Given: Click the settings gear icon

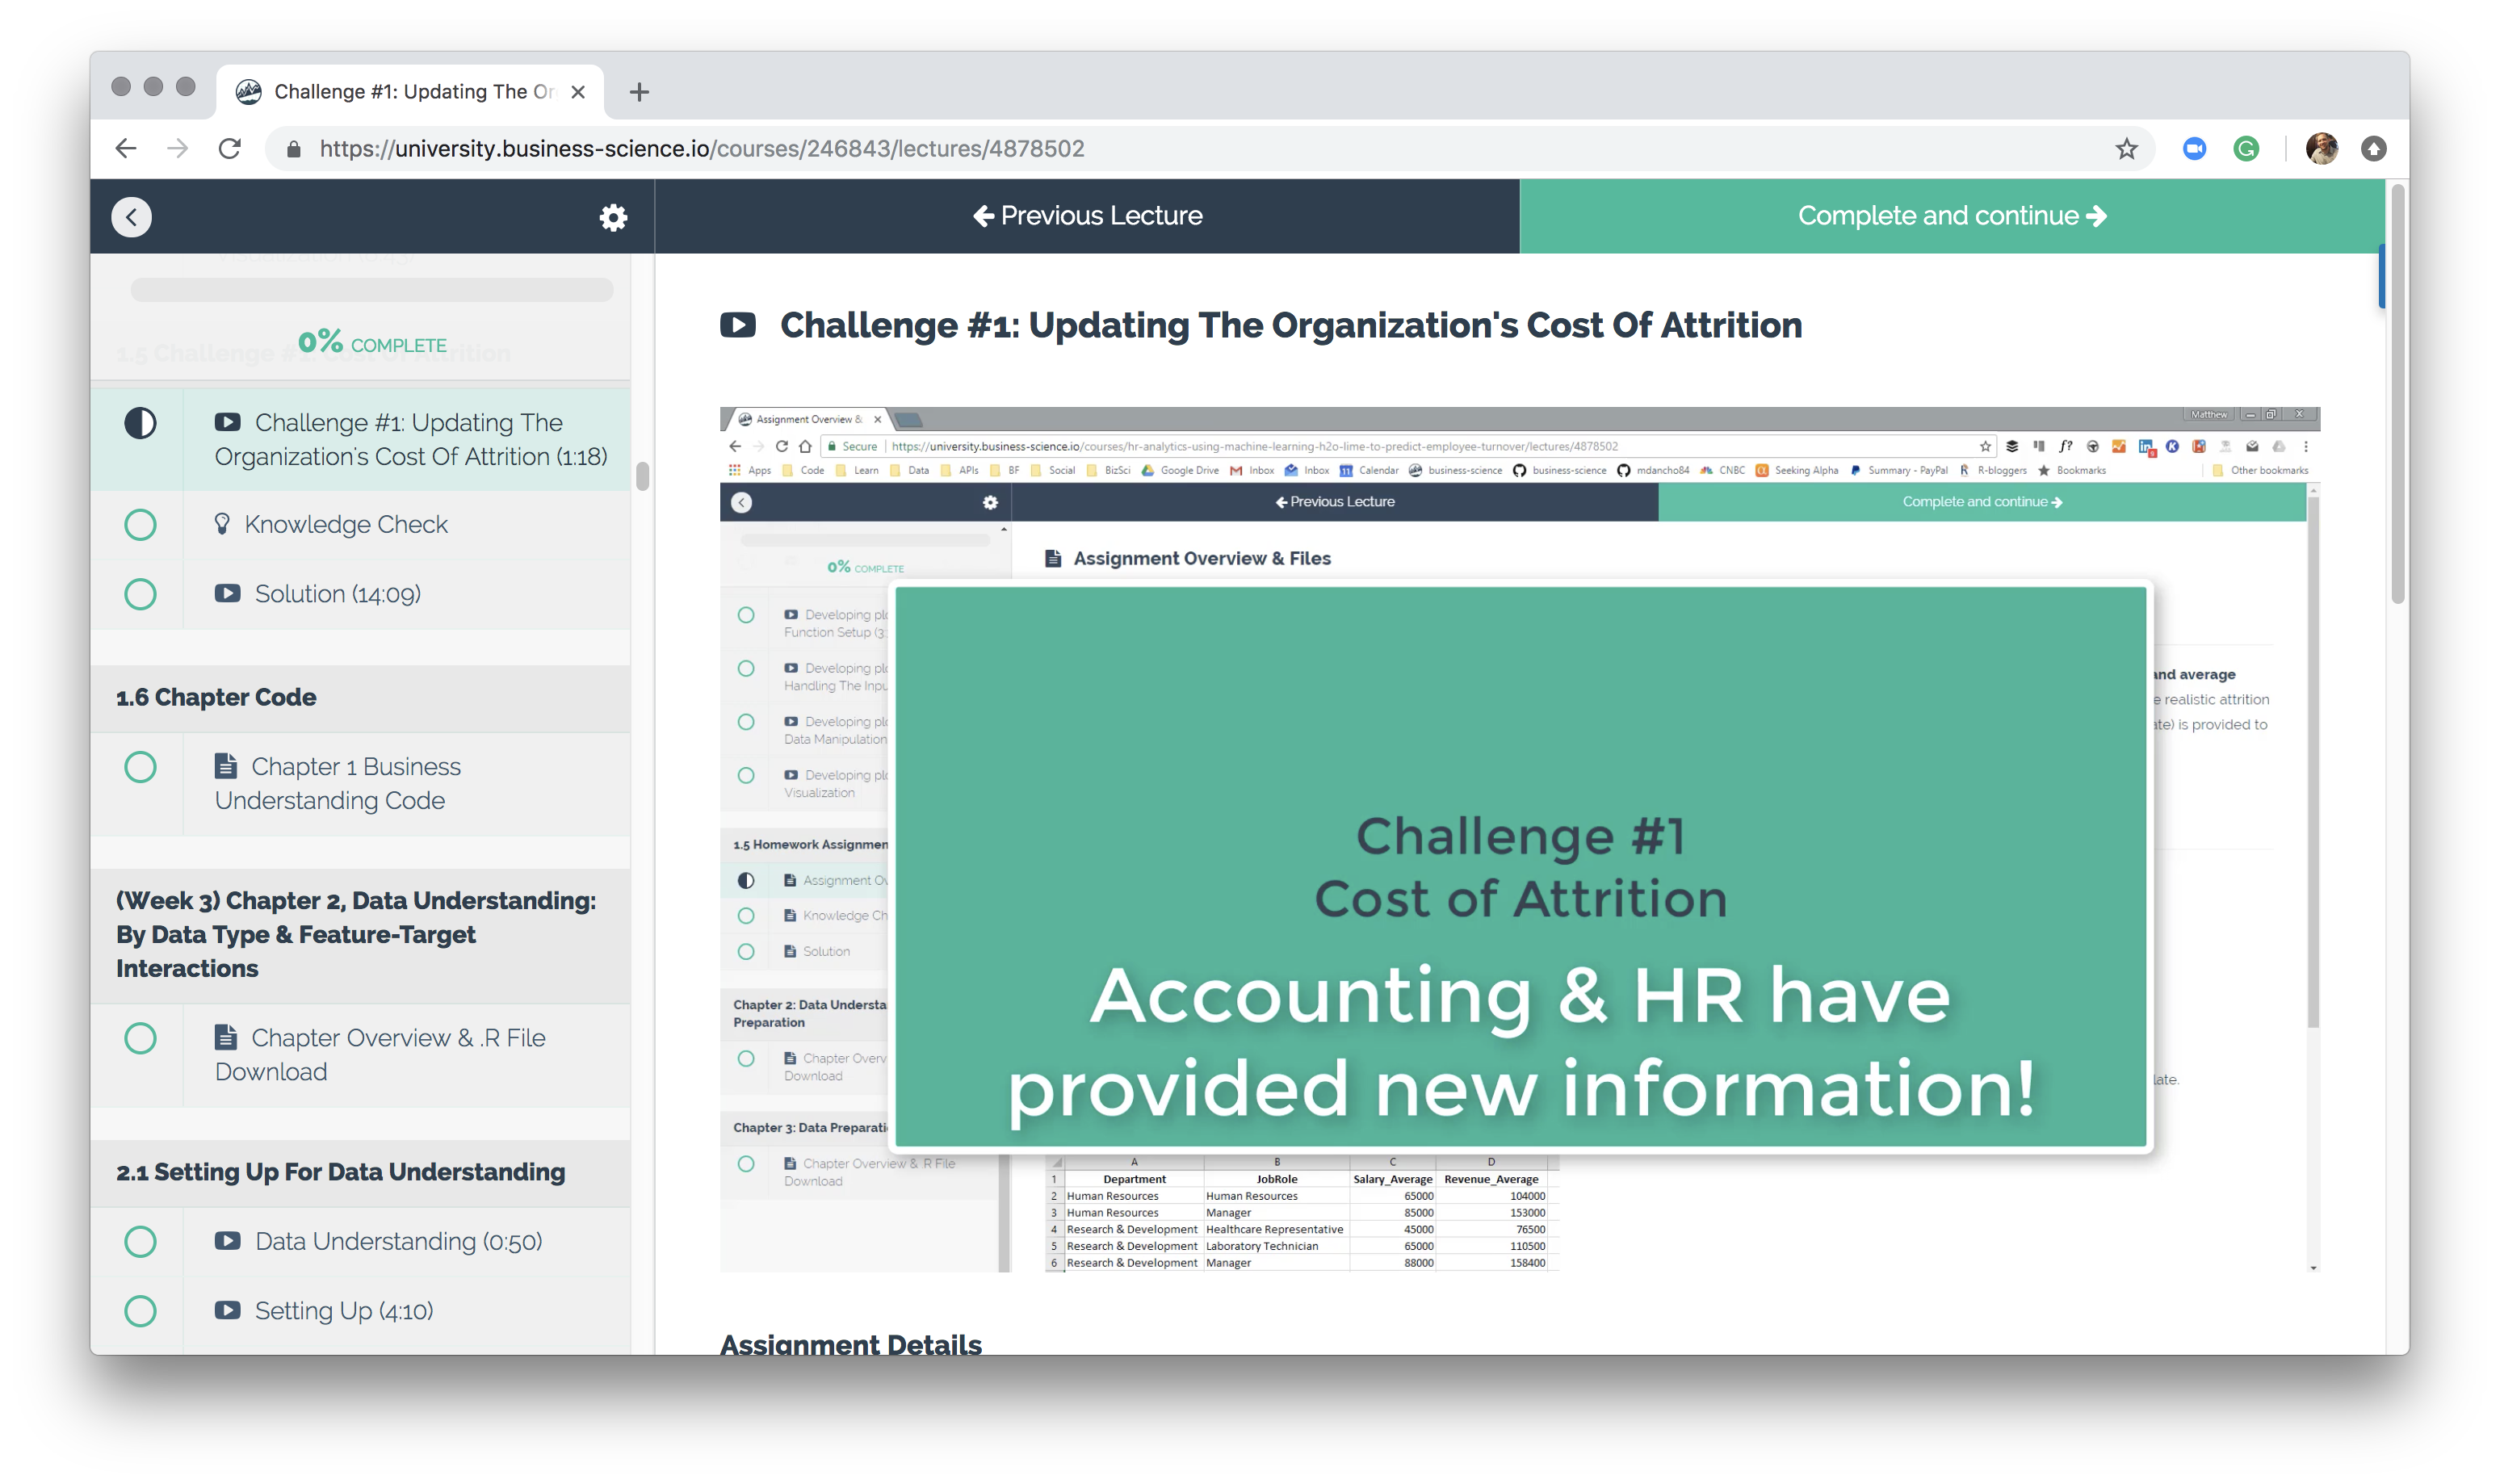Looking at the screenshot, I should [x=613, y=216].
